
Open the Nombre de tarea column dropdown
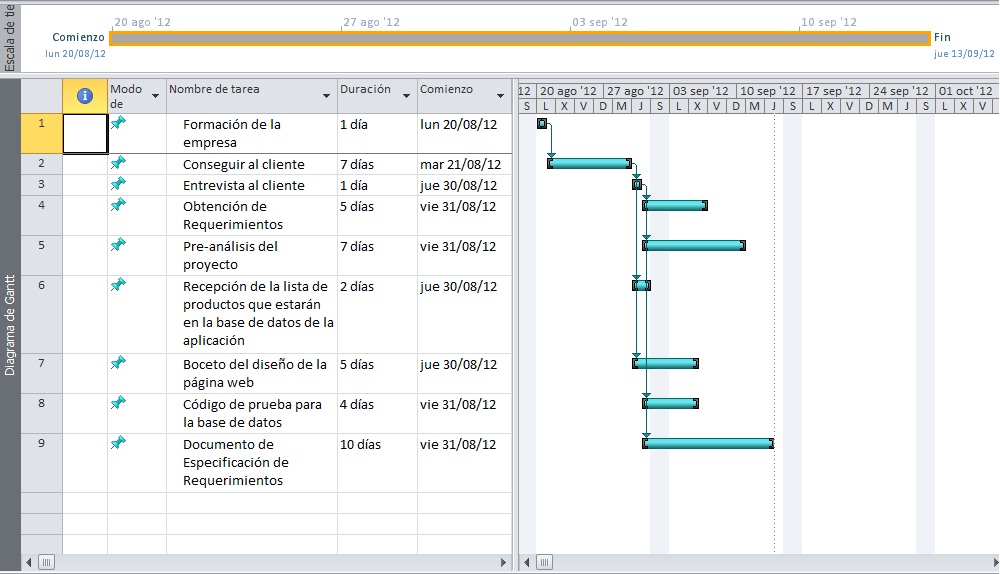point(327,96)
